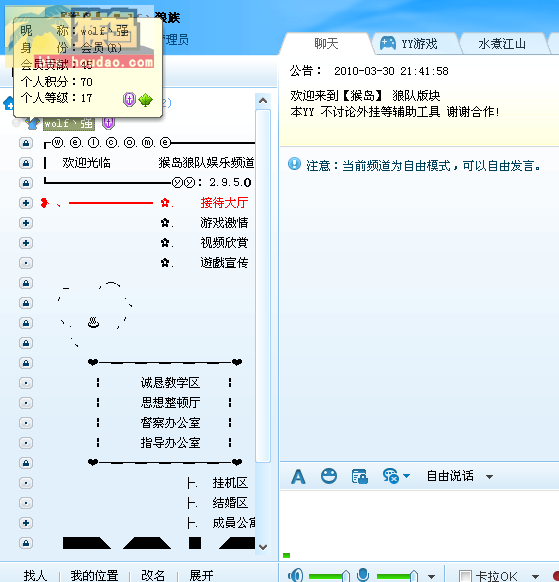Click the info icon beside 注意 notice
Image resolution: width=559 pixels, height=582 pixels.
pyautogui.click(x=294, y=164)
